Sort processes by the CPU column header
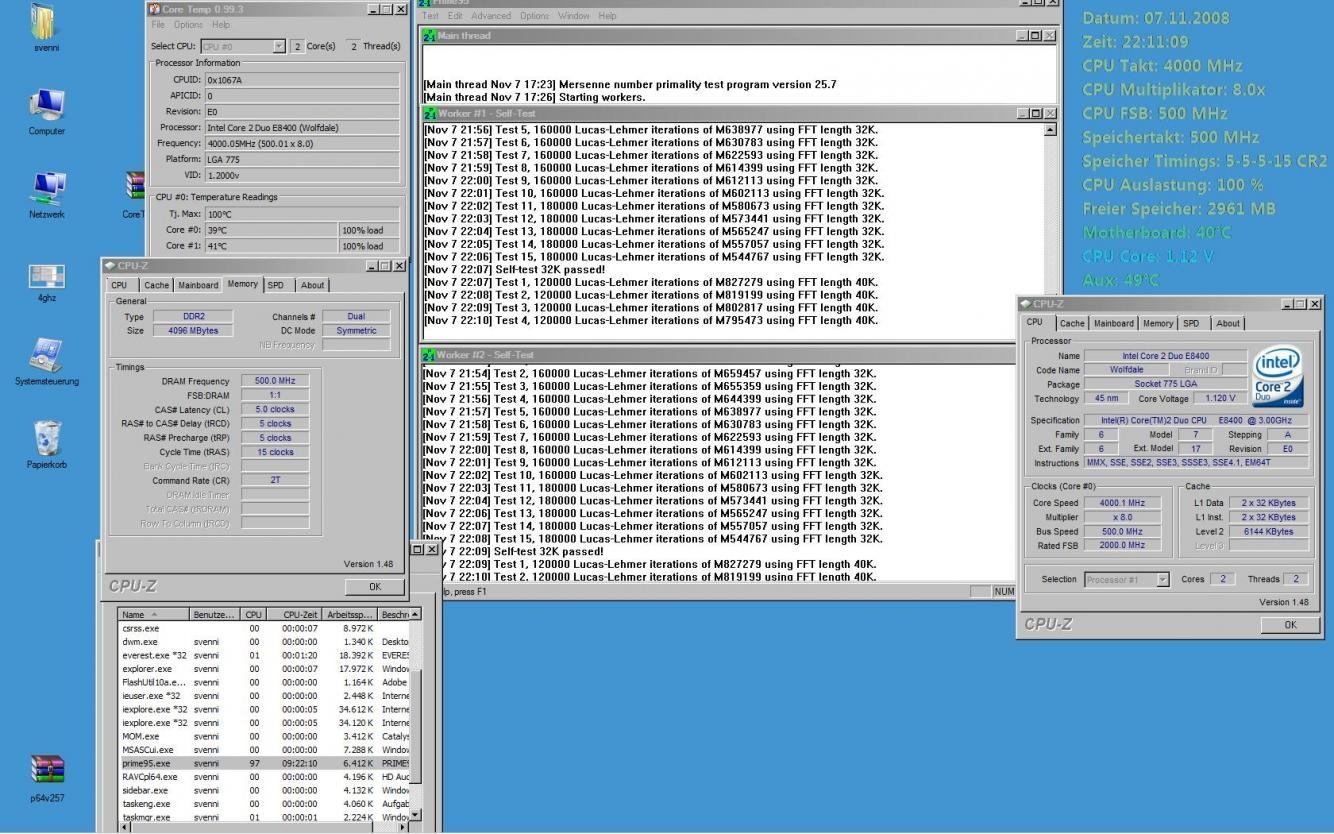The height and width of the screenshot is (834, 1334). [x=254, y=613]
